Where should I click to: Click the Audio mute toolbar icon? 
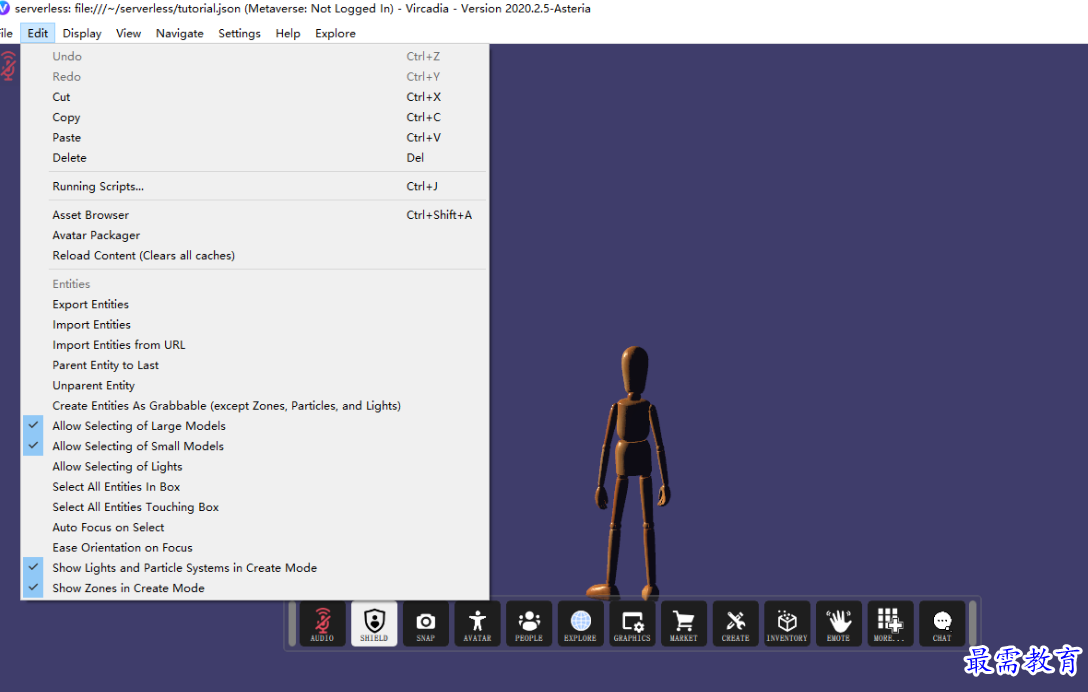coord(322,623)
